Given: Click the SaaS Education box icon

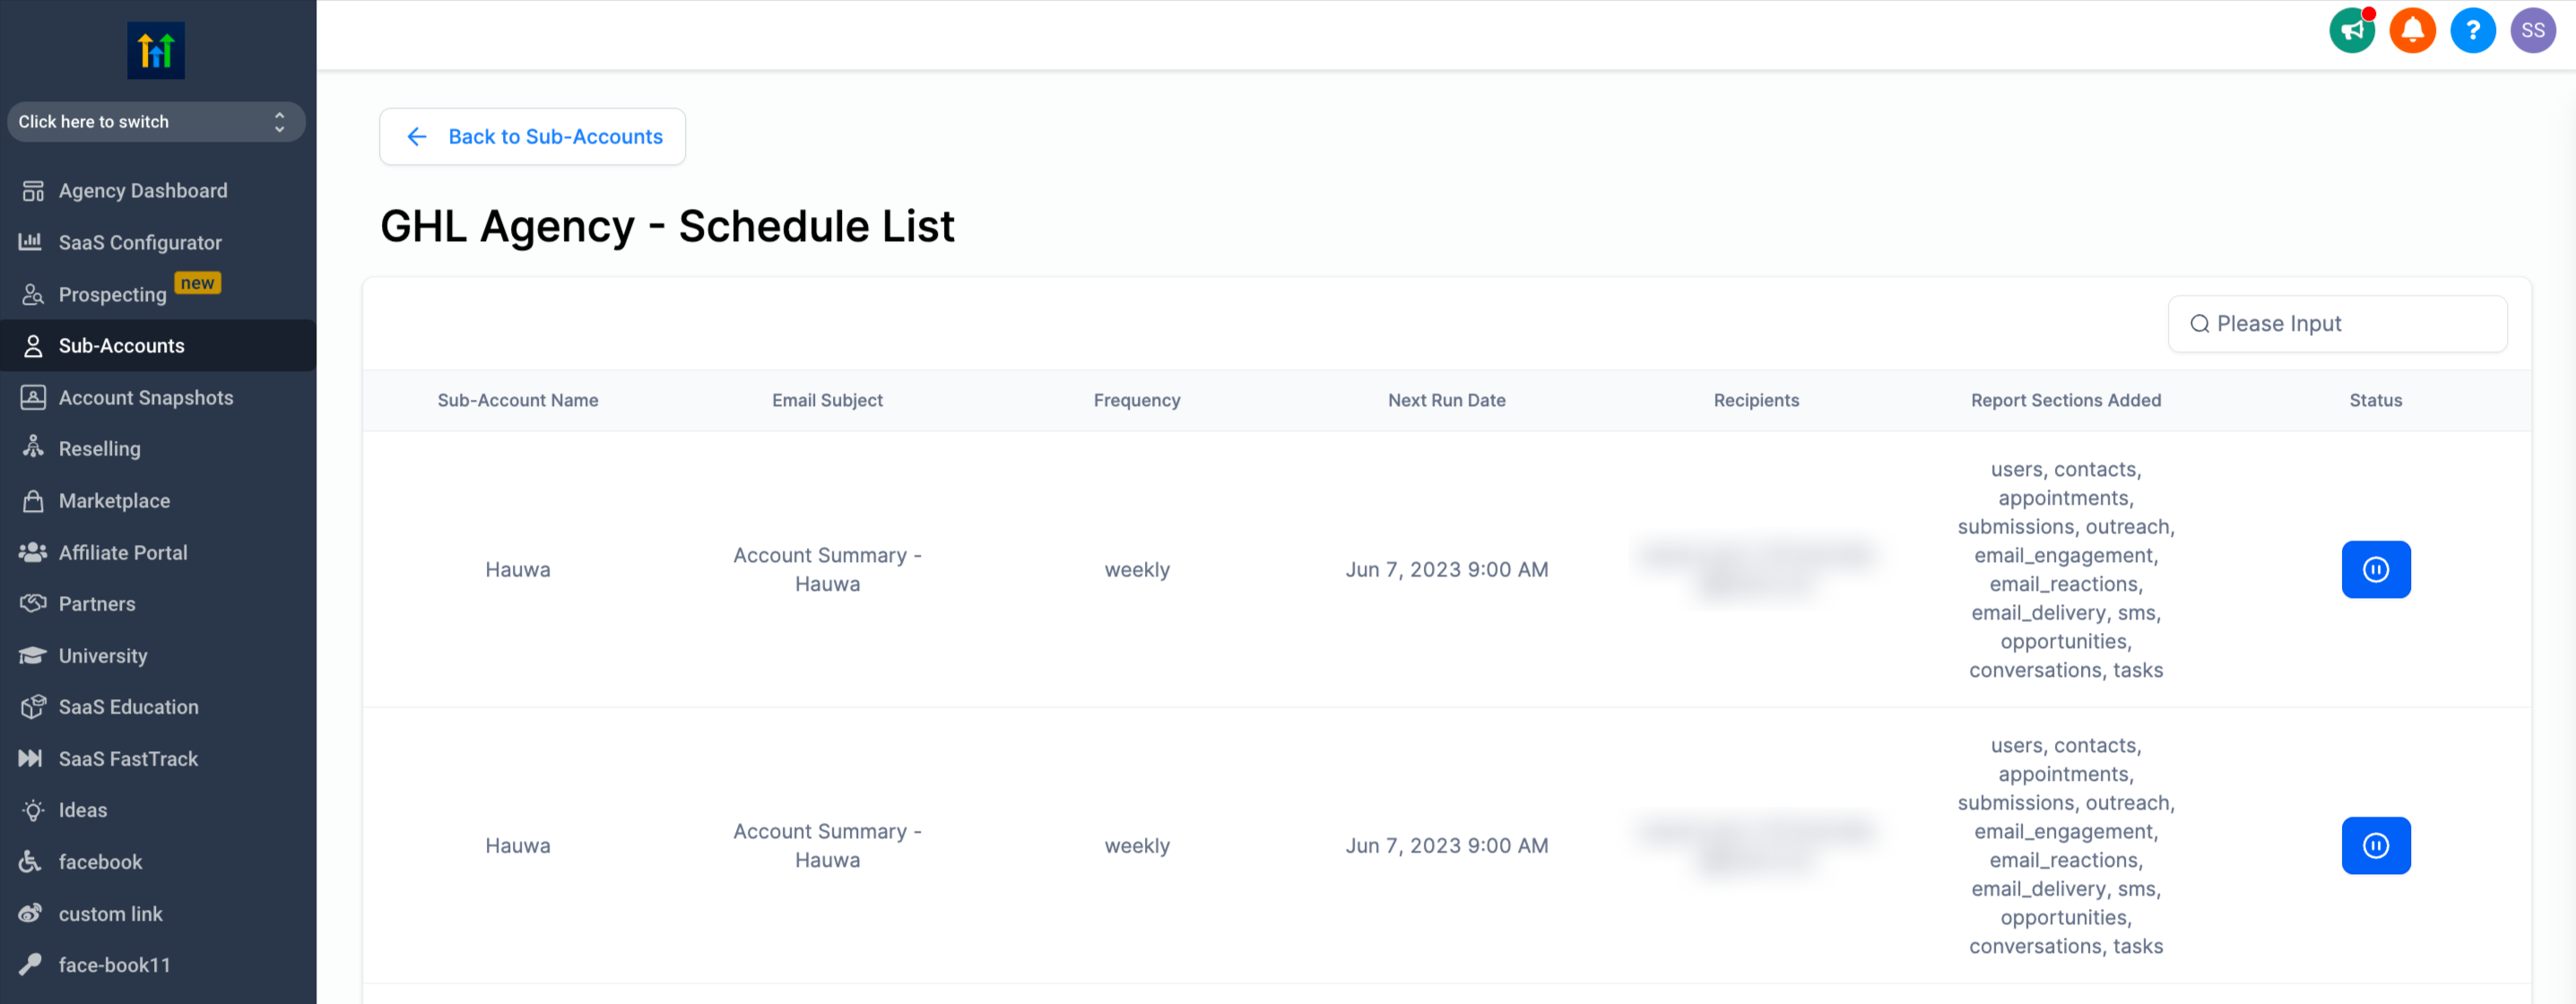Looking at the screenshot, I should [x=33, y=707].
